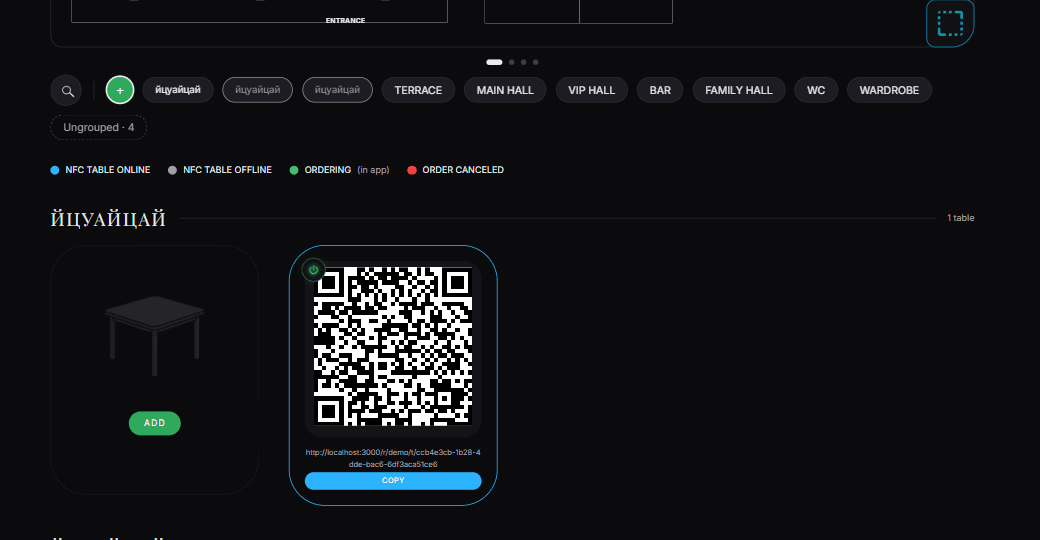This screenshot has height=540, width=1040.
Task: Click the blue COPY link button
Action: [393, 480]
